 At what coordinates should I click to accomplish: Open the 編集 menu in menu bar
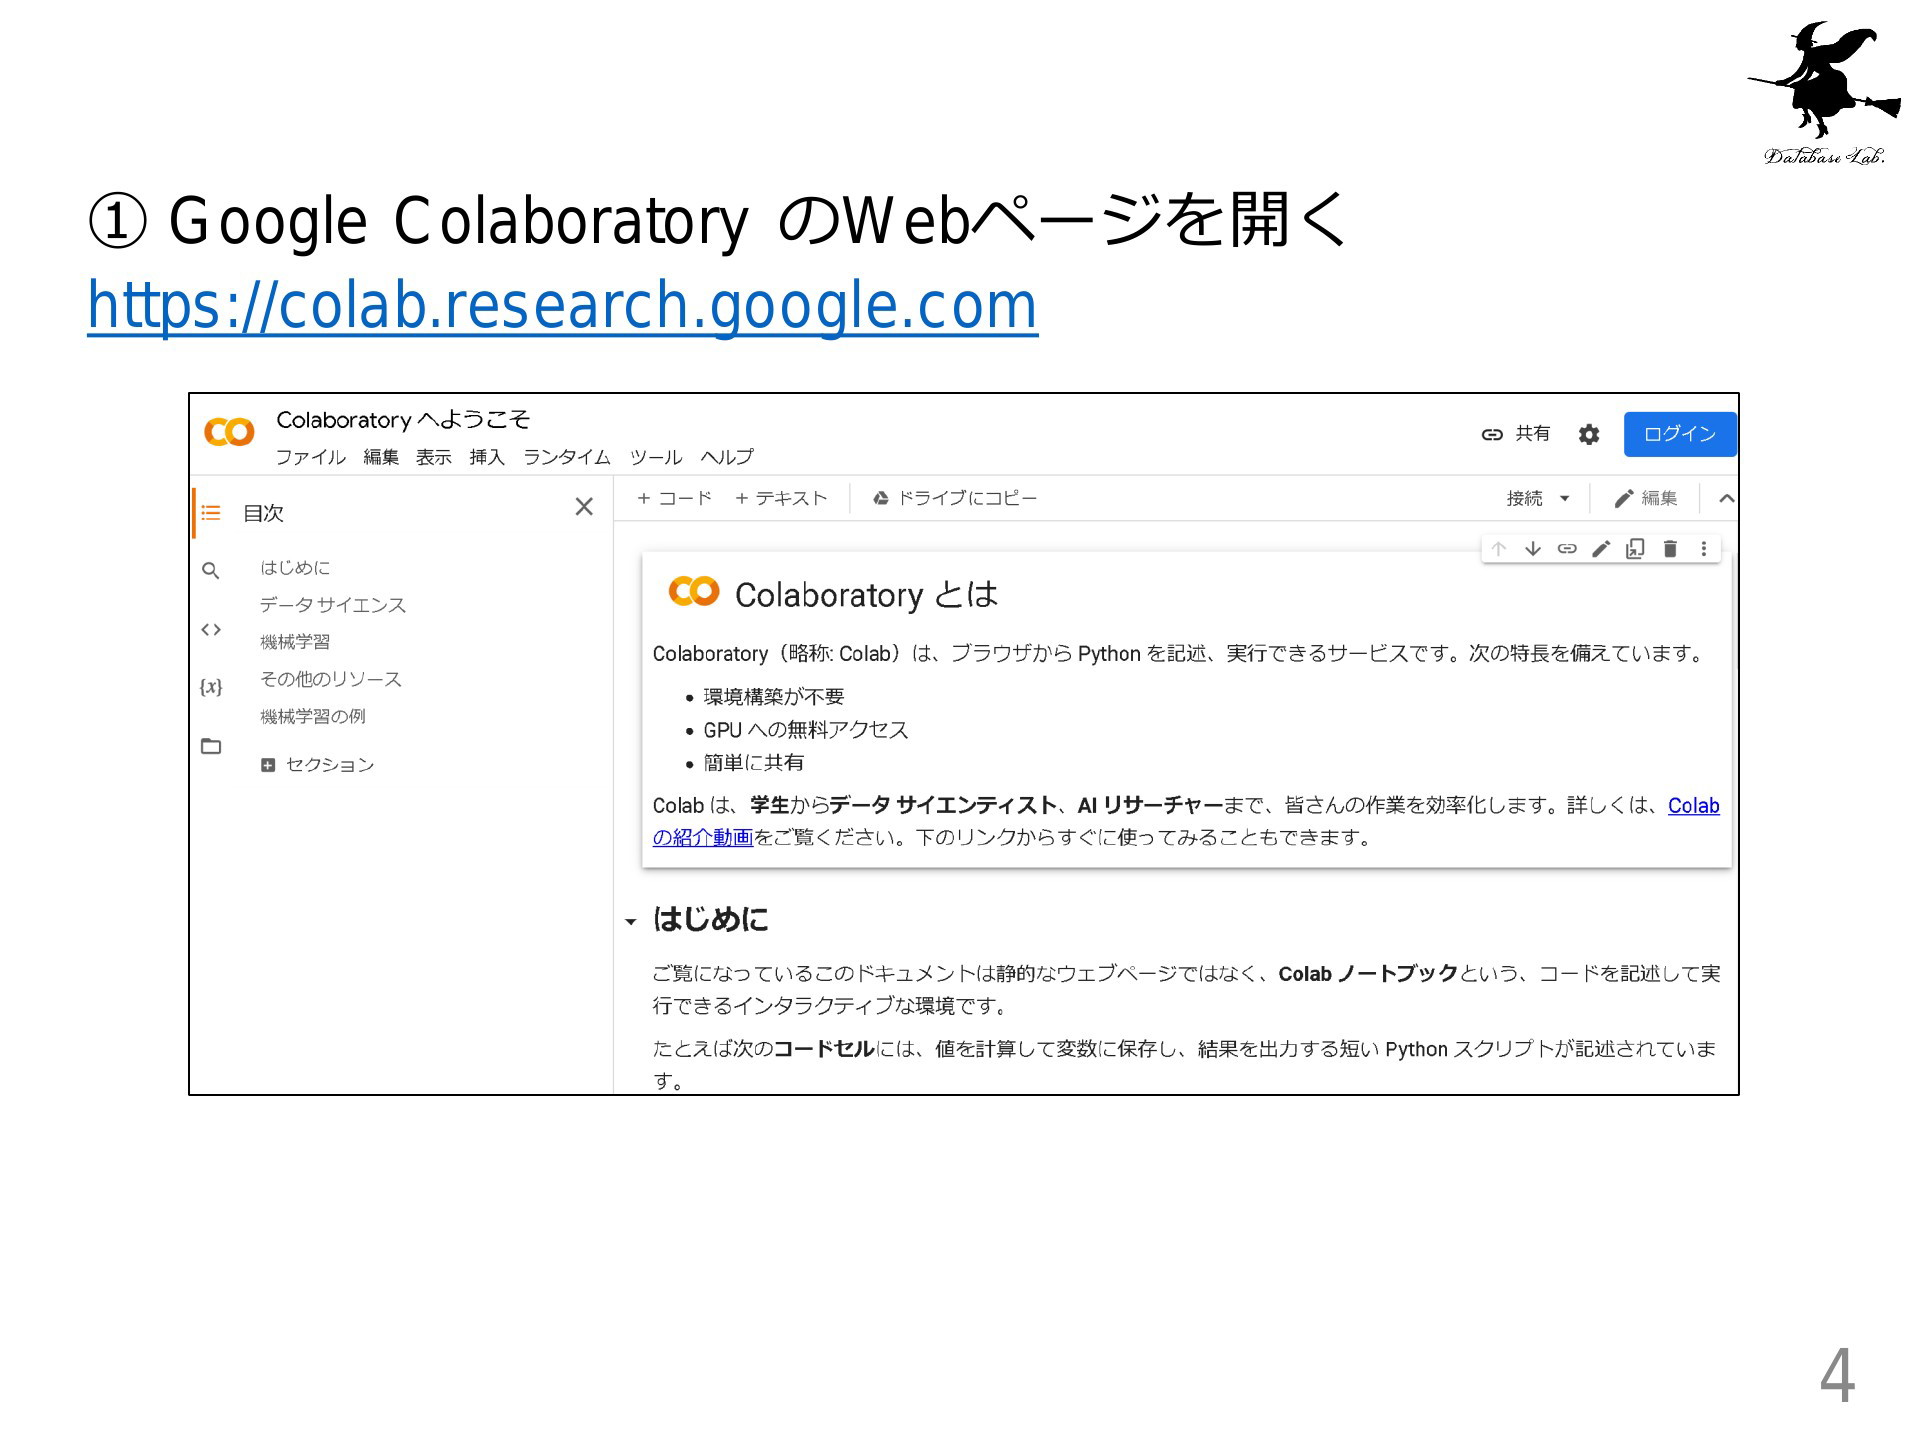381,457
